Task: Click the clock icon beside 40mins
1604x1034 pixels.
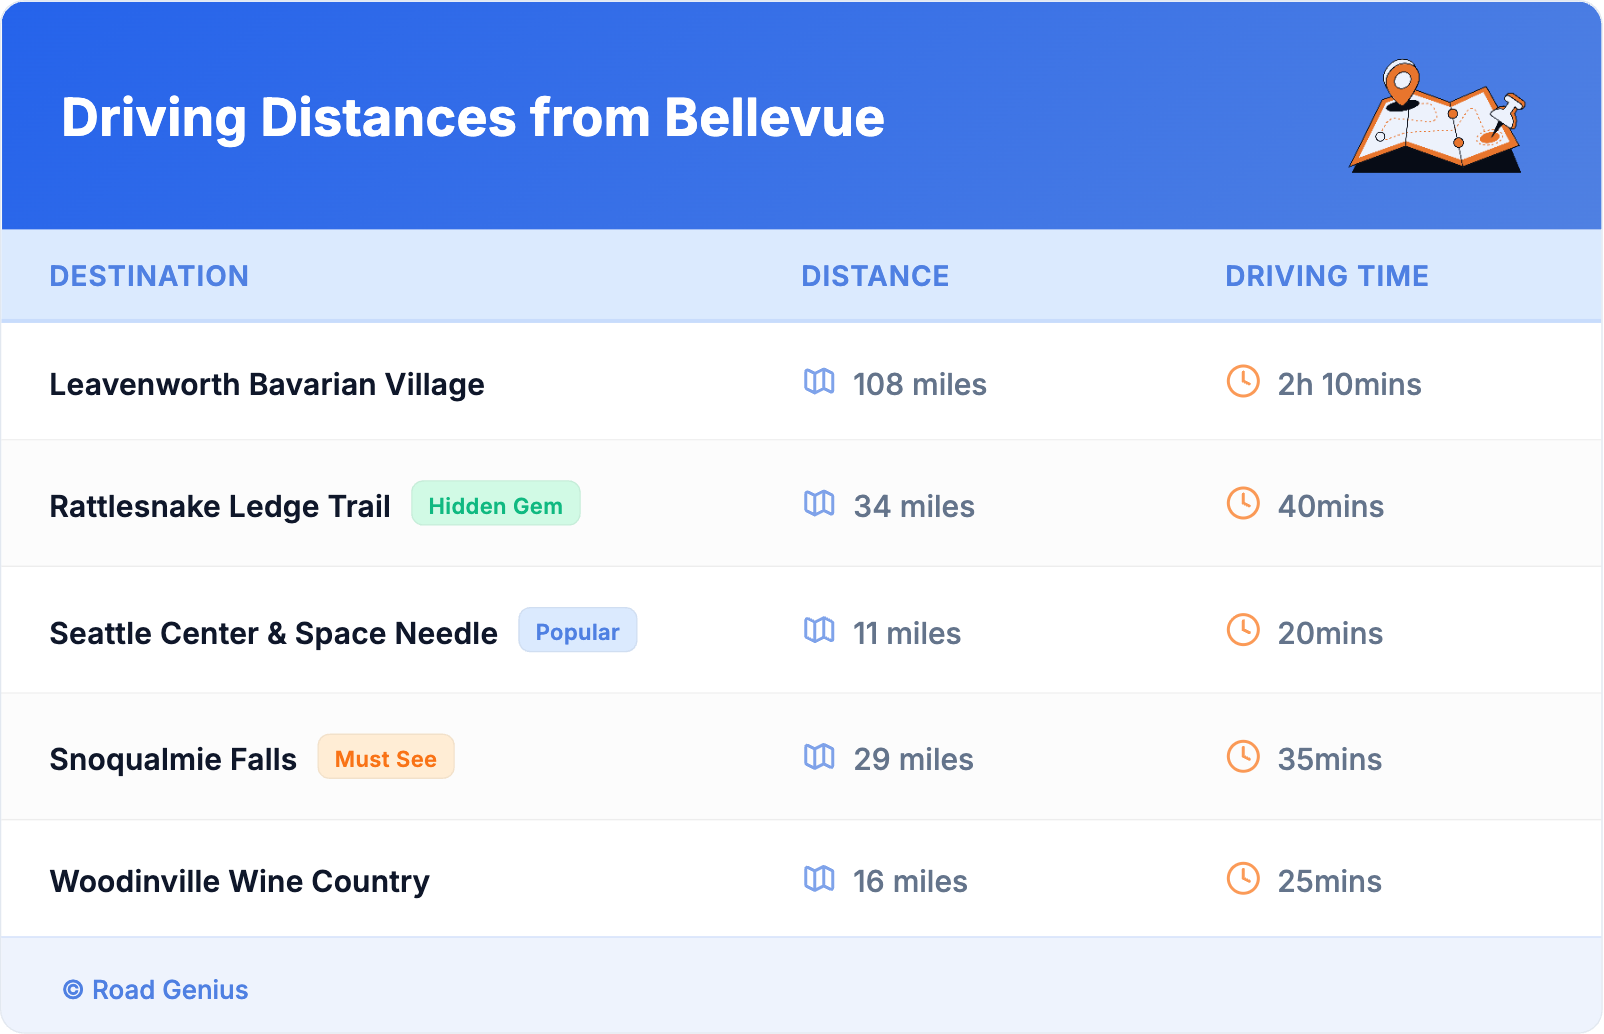Action: (x=1243, y=503)
